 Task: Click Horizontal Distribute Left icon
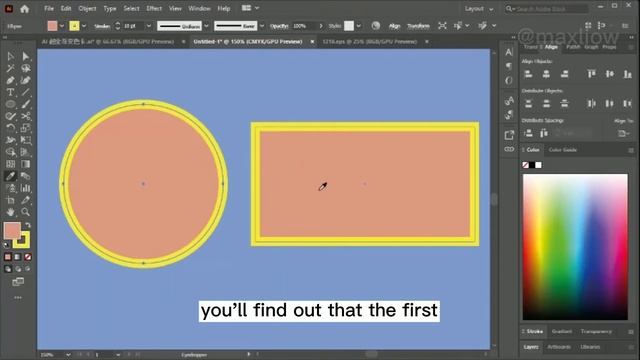click(x=591, y=104)
